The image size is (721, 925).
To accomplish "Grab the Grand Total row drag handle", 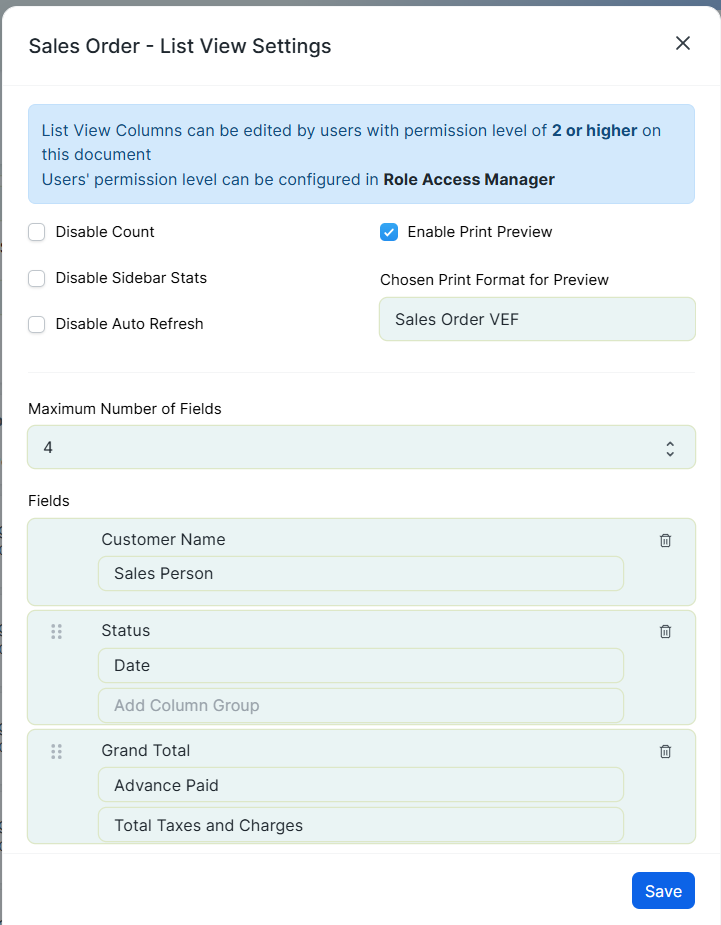I will 57,752.
